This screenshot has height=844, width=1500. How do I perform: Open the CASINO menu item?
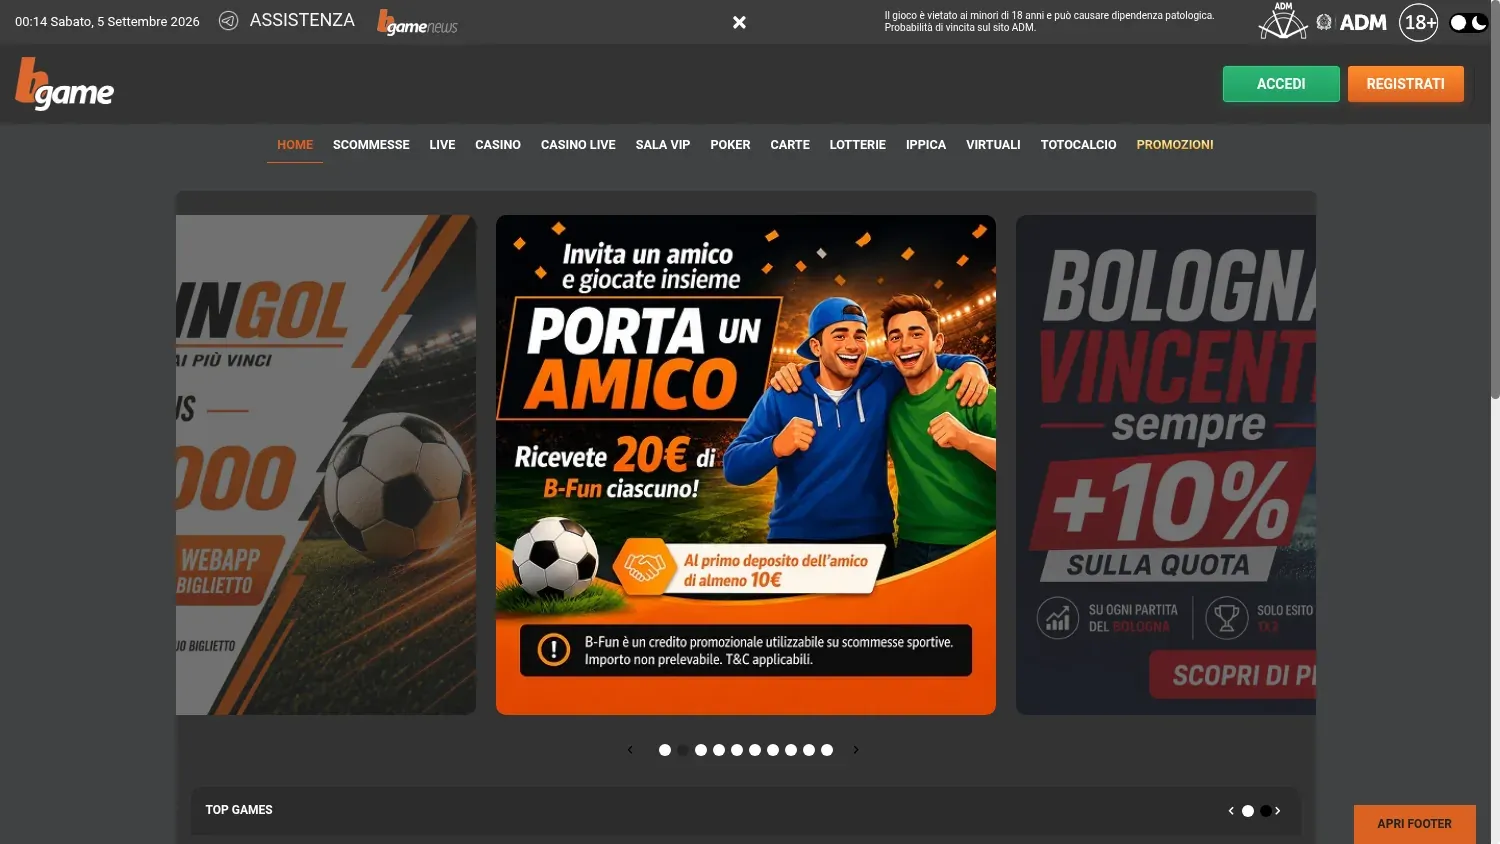498,145
